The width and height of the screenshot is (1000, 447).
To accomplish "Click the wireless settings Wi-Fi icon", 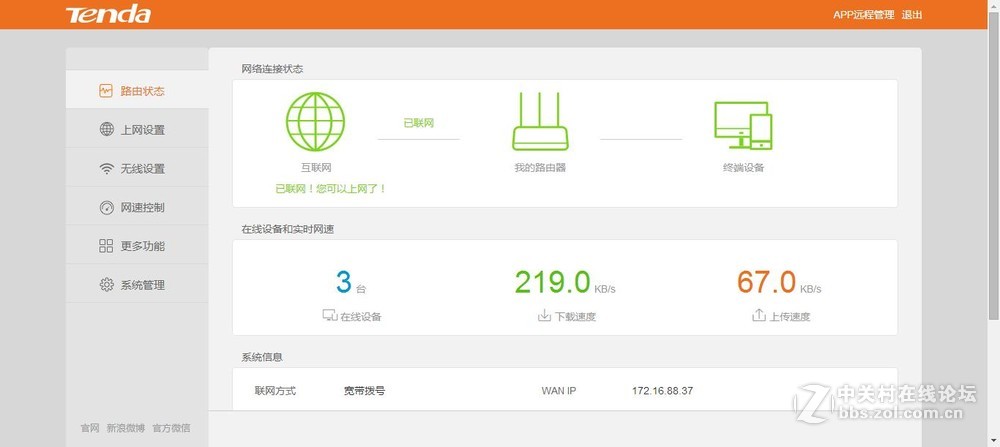I will coord(106,169).
